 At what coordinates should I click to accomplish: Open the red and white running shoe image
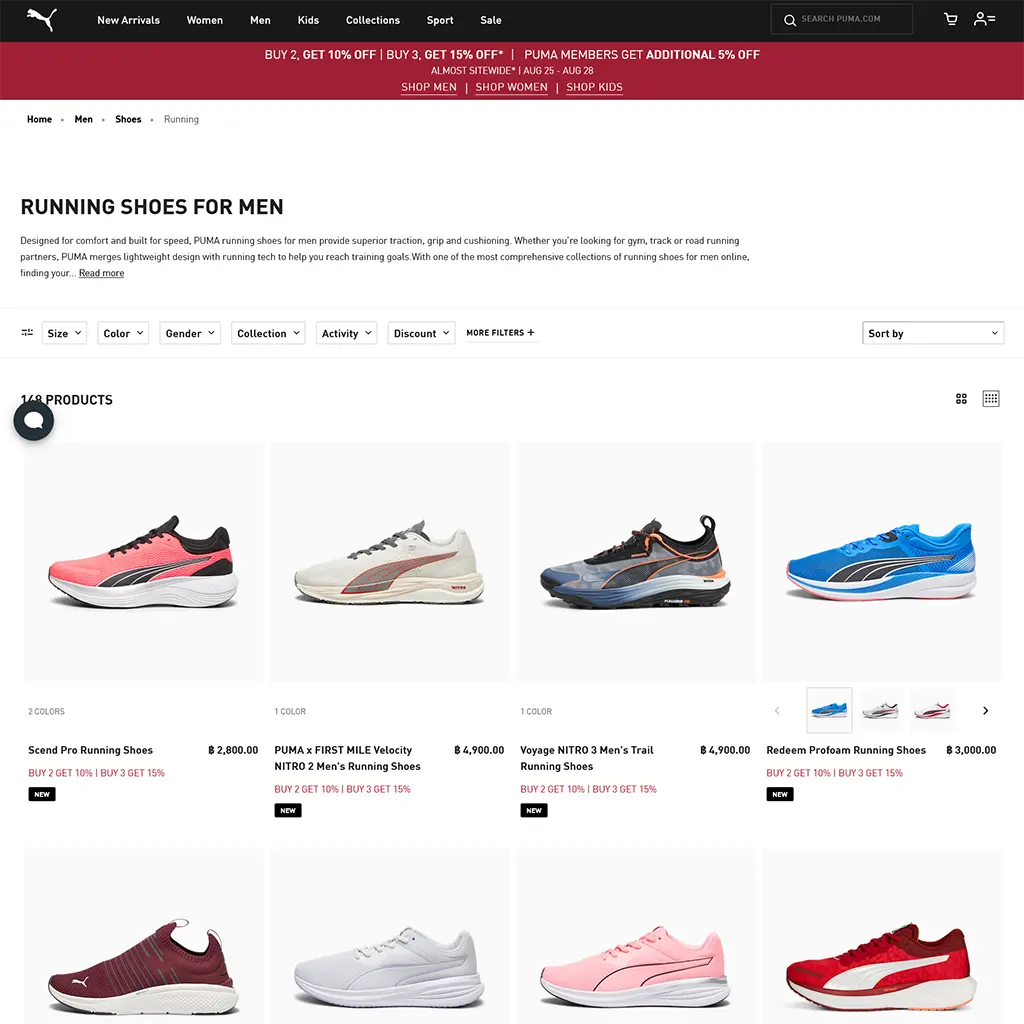tap(882, 936)
